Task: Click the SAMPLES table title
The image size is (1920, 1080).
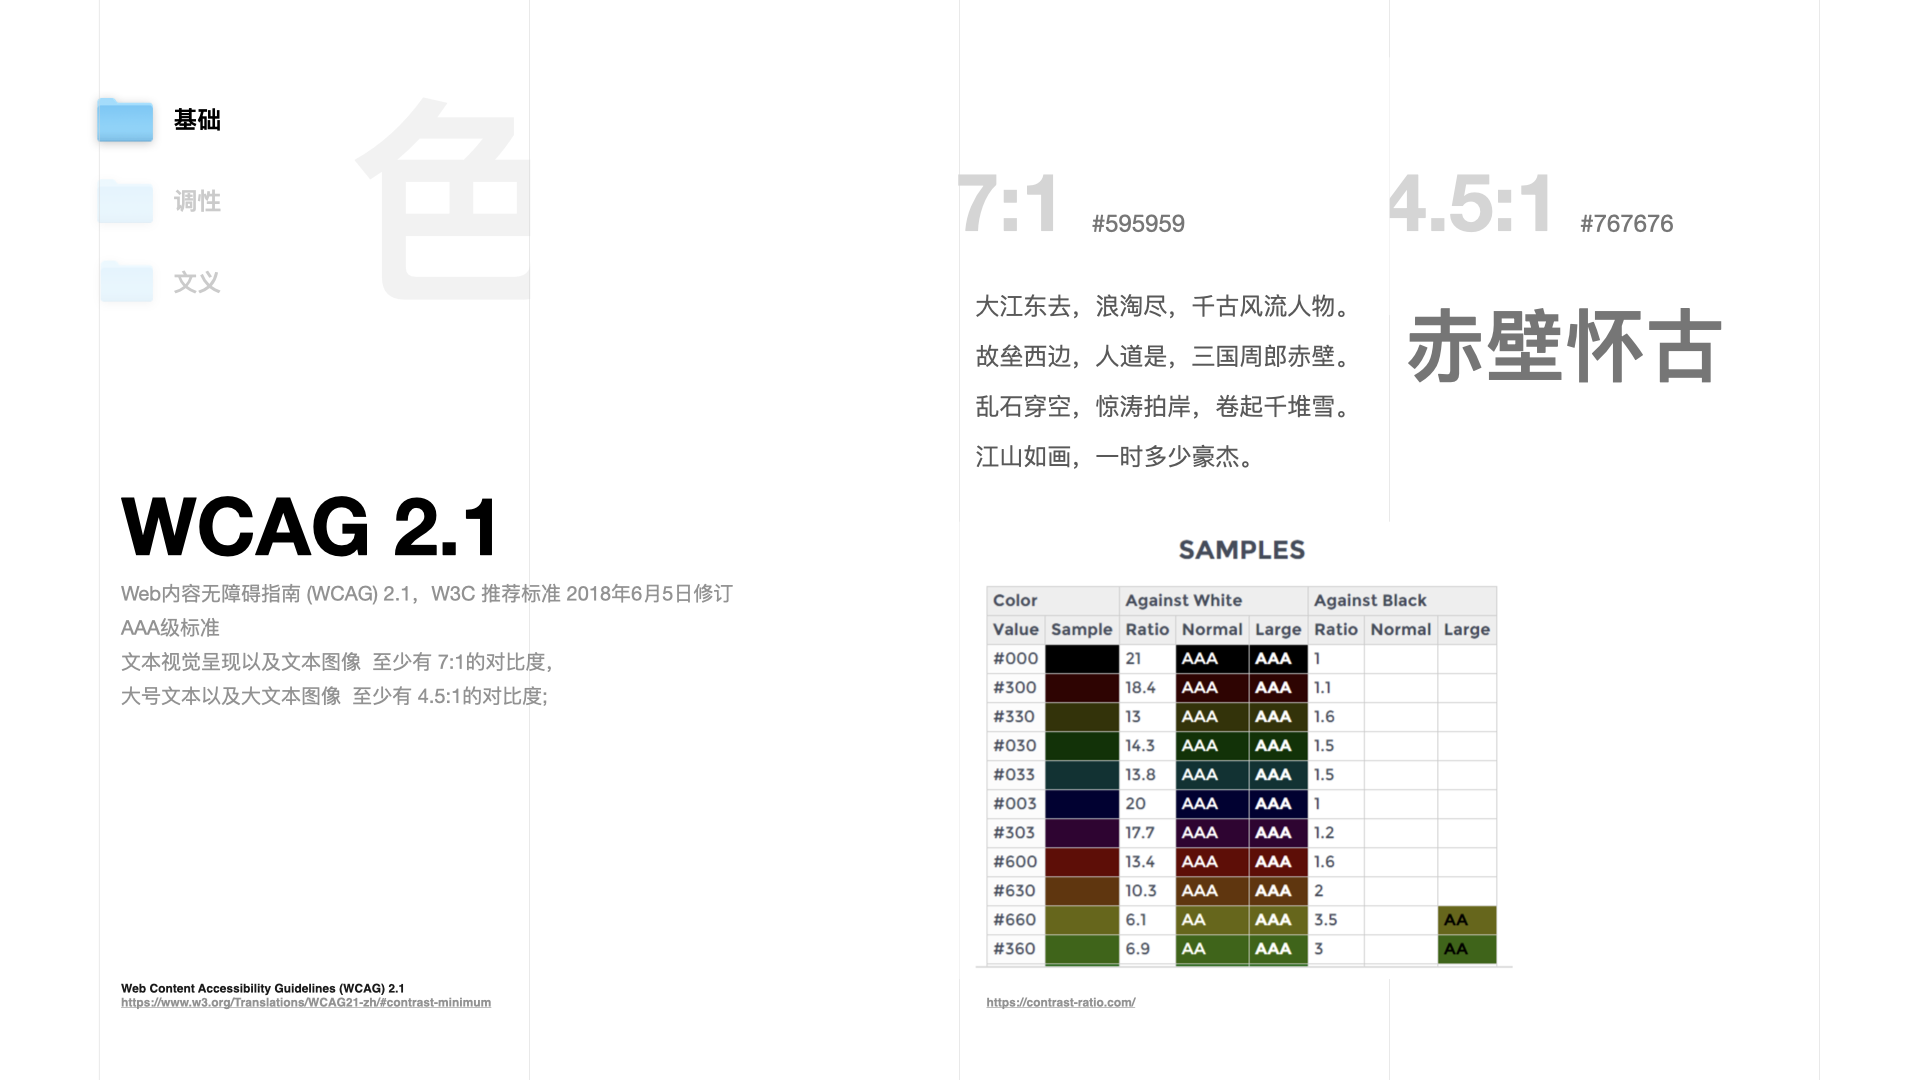Action: pyautogui.click(x=1242, y=550)
